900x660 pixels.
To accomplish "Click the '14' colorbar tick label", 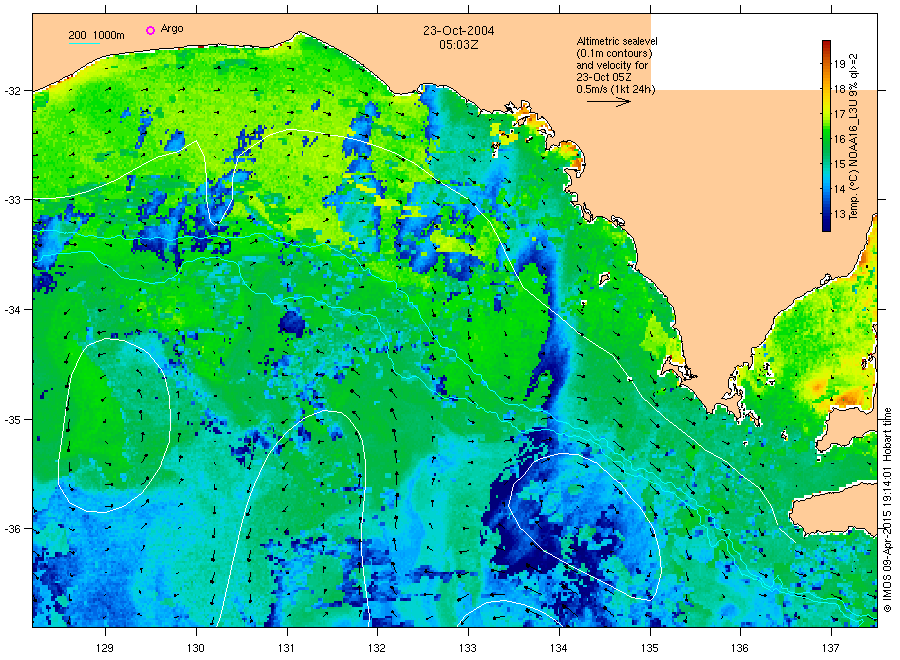I will [840, 189].
